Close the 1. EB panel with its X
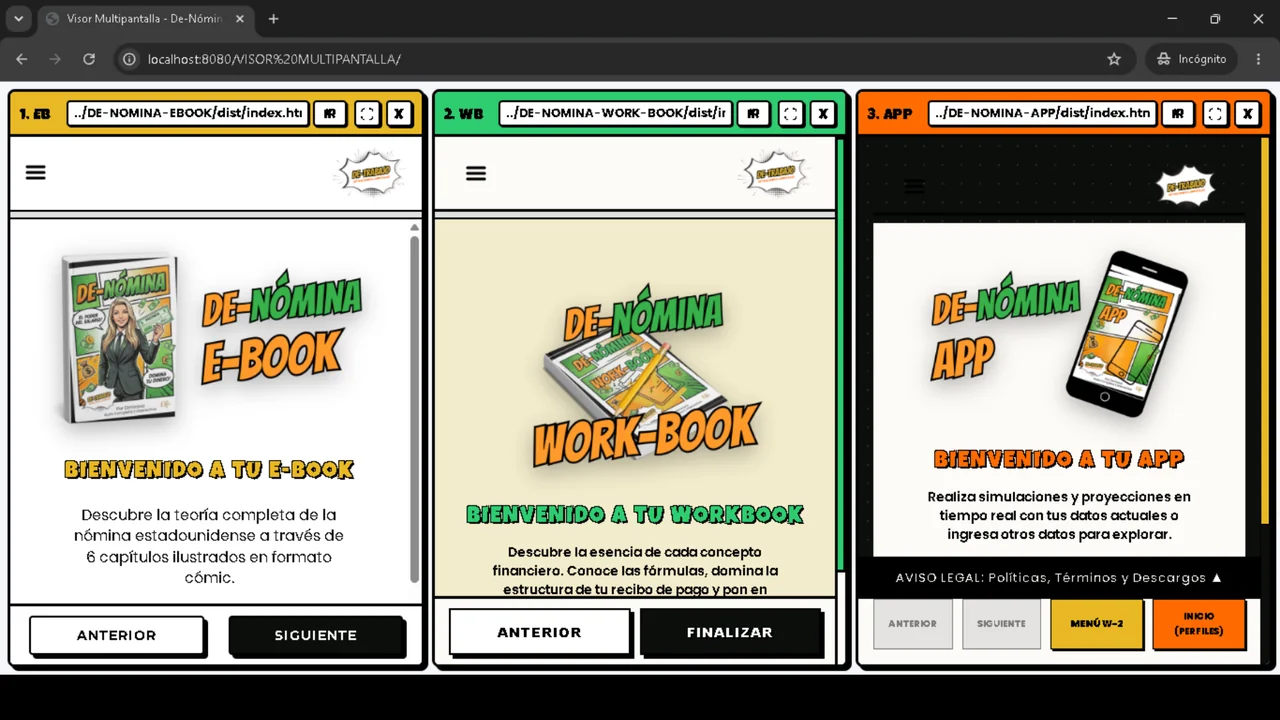1280x720 pixels. 399,114
